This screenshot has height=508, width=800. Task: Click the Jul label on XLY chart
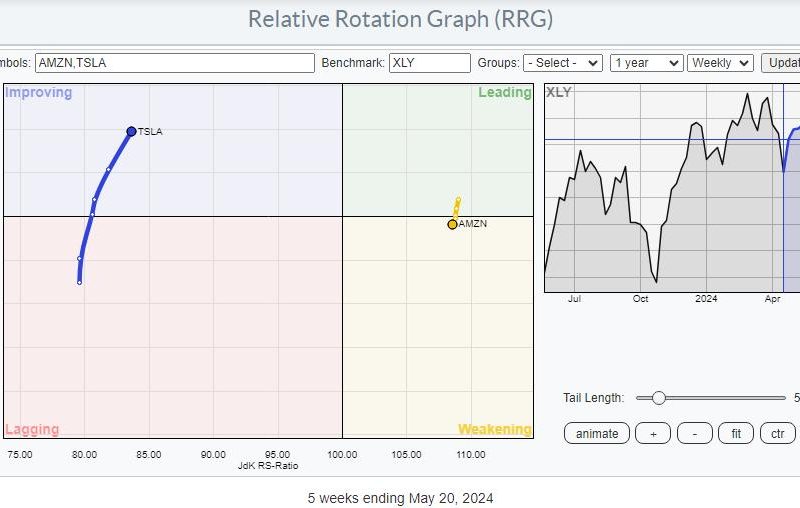point(574,299)
